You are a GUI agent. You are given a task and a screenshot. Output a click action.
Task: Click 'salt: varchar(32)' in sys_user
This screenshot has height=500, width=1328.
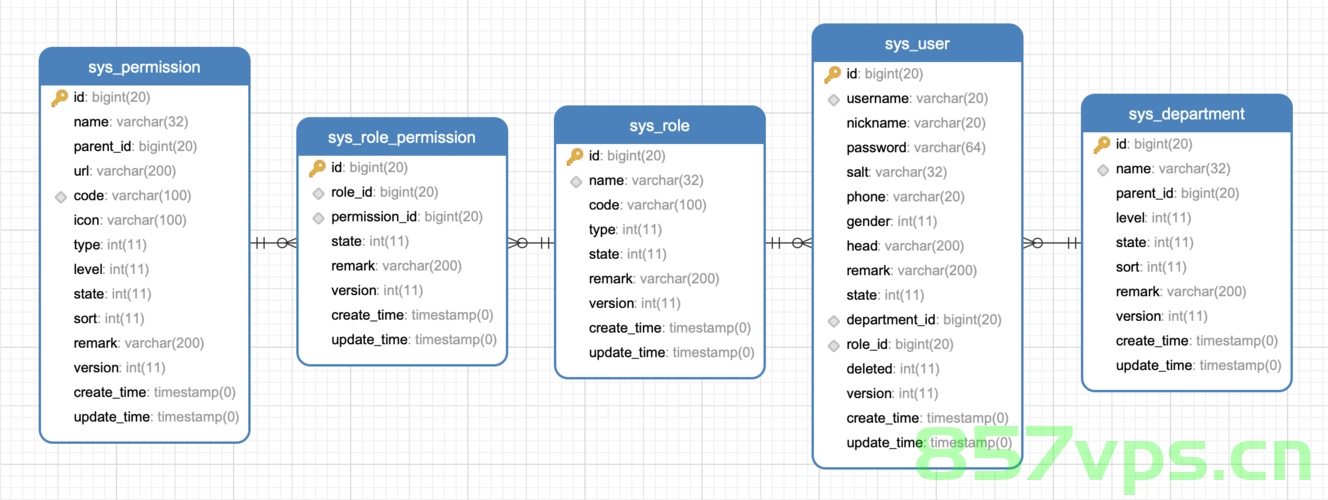click(x=897, y=172)
